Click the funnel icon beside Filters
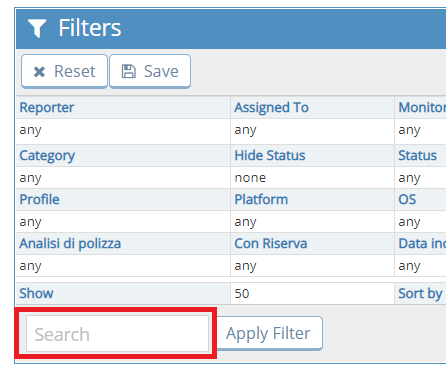The width and height of the screenshot is (446, 371). [x=37, y=28]
